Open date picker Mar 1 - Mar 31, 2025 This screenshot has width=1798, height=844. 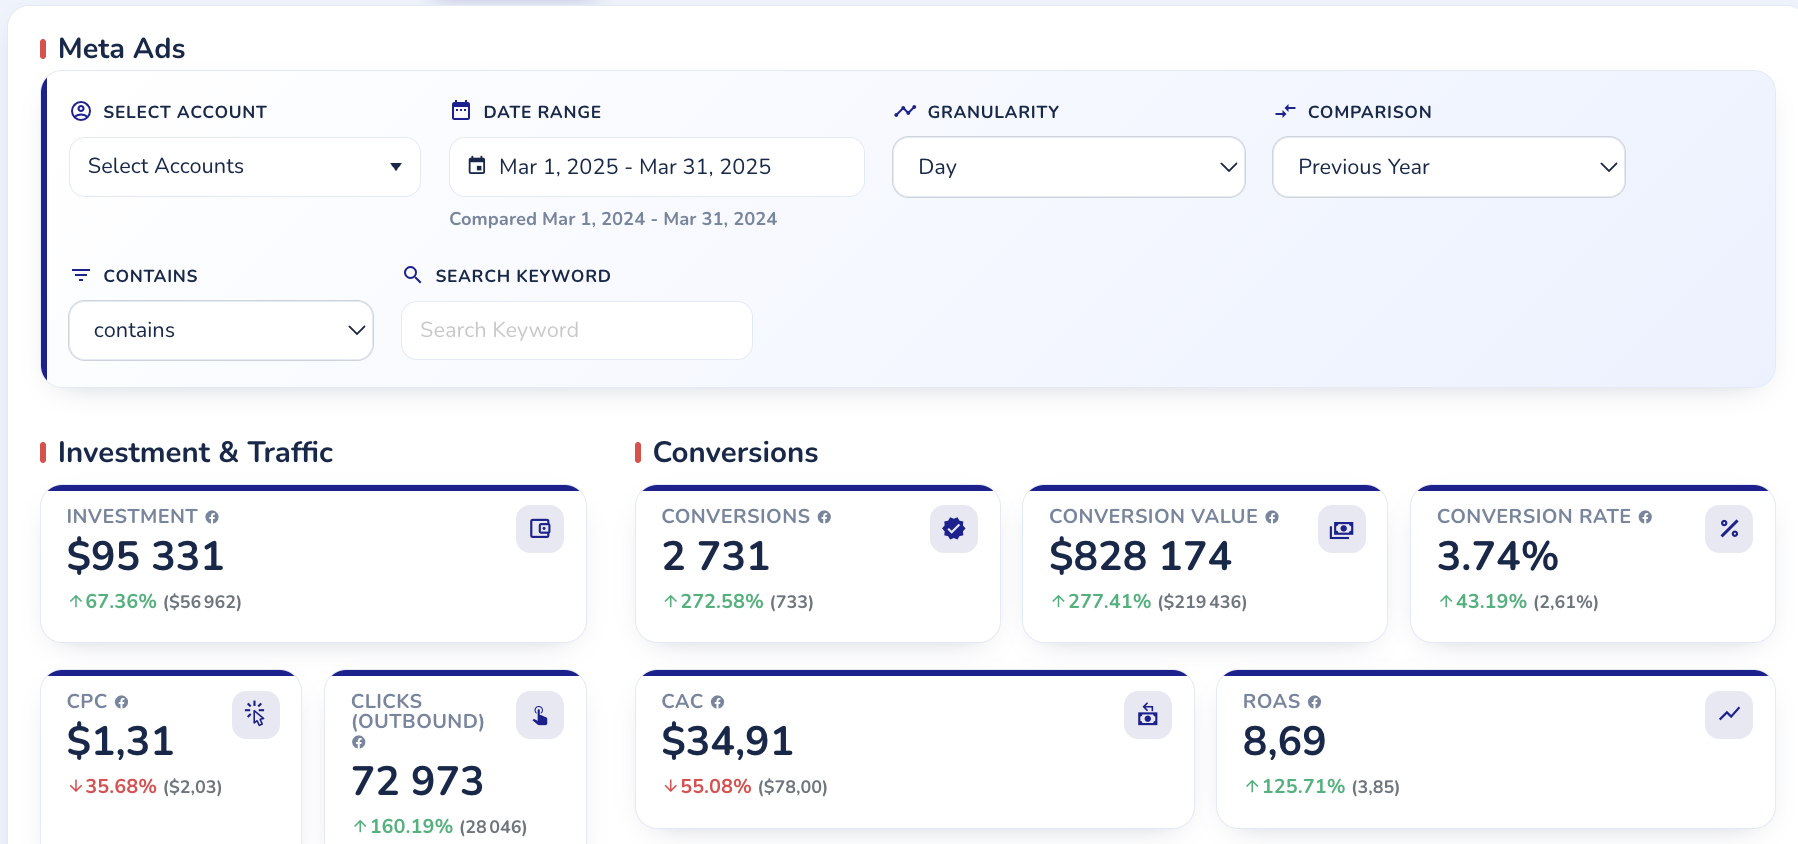point(657,167)
